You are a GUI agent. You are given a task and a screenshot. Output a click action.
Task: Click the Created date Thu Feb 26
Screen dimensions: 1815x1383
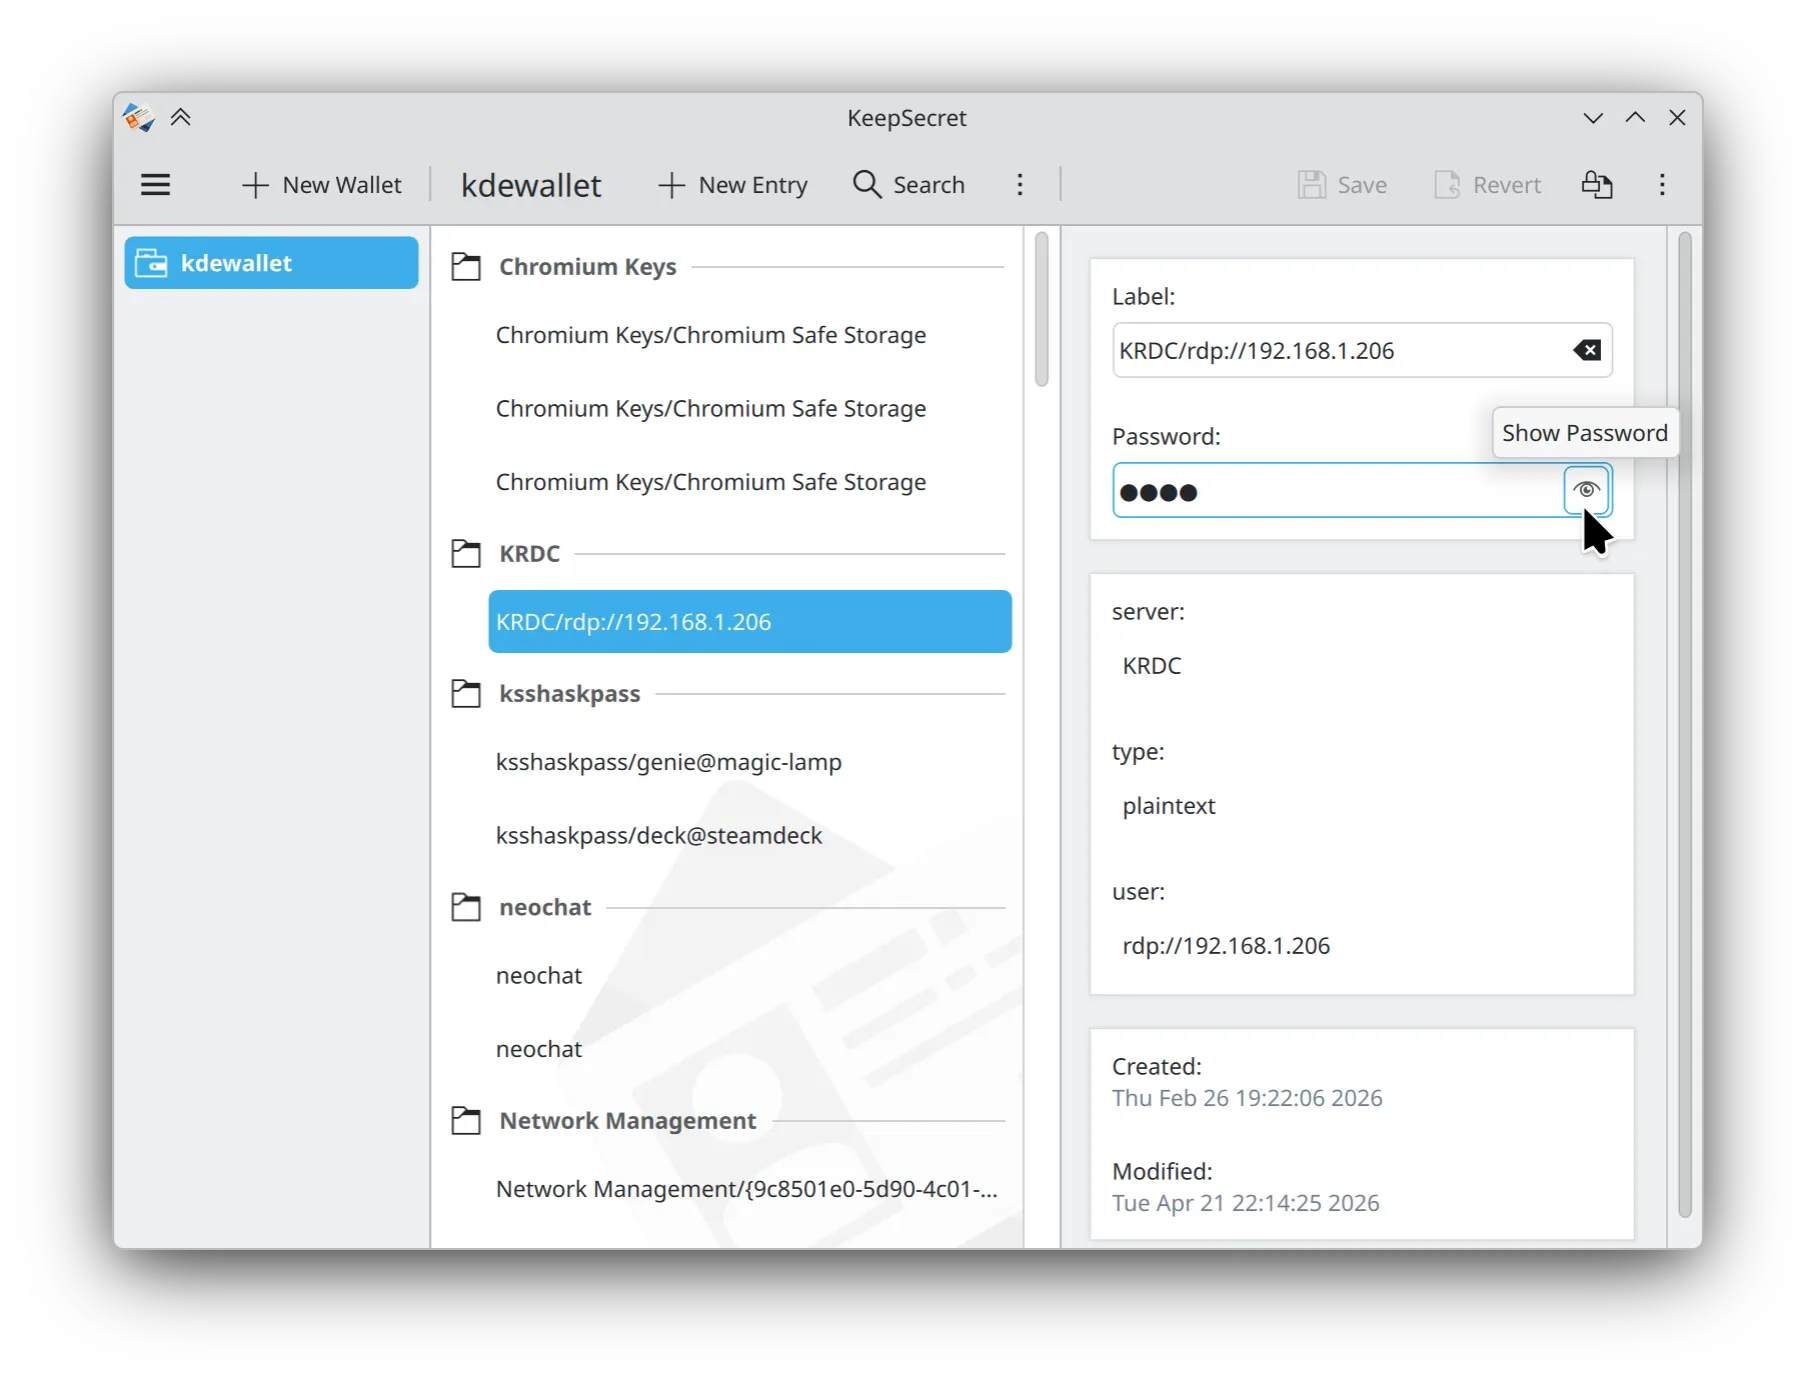click(1247, 1098)
